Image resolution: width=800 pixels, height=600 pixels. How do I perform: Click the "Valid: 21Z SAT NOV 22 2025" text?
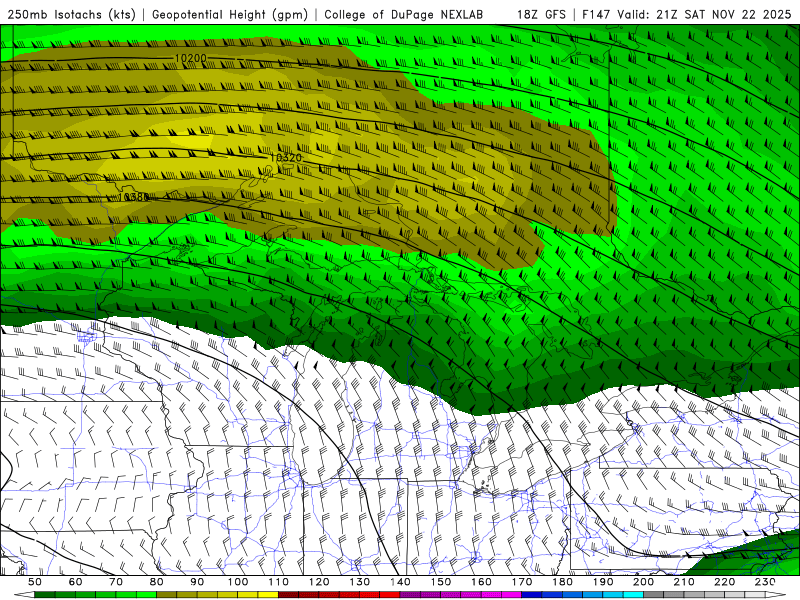pos(705,14)
